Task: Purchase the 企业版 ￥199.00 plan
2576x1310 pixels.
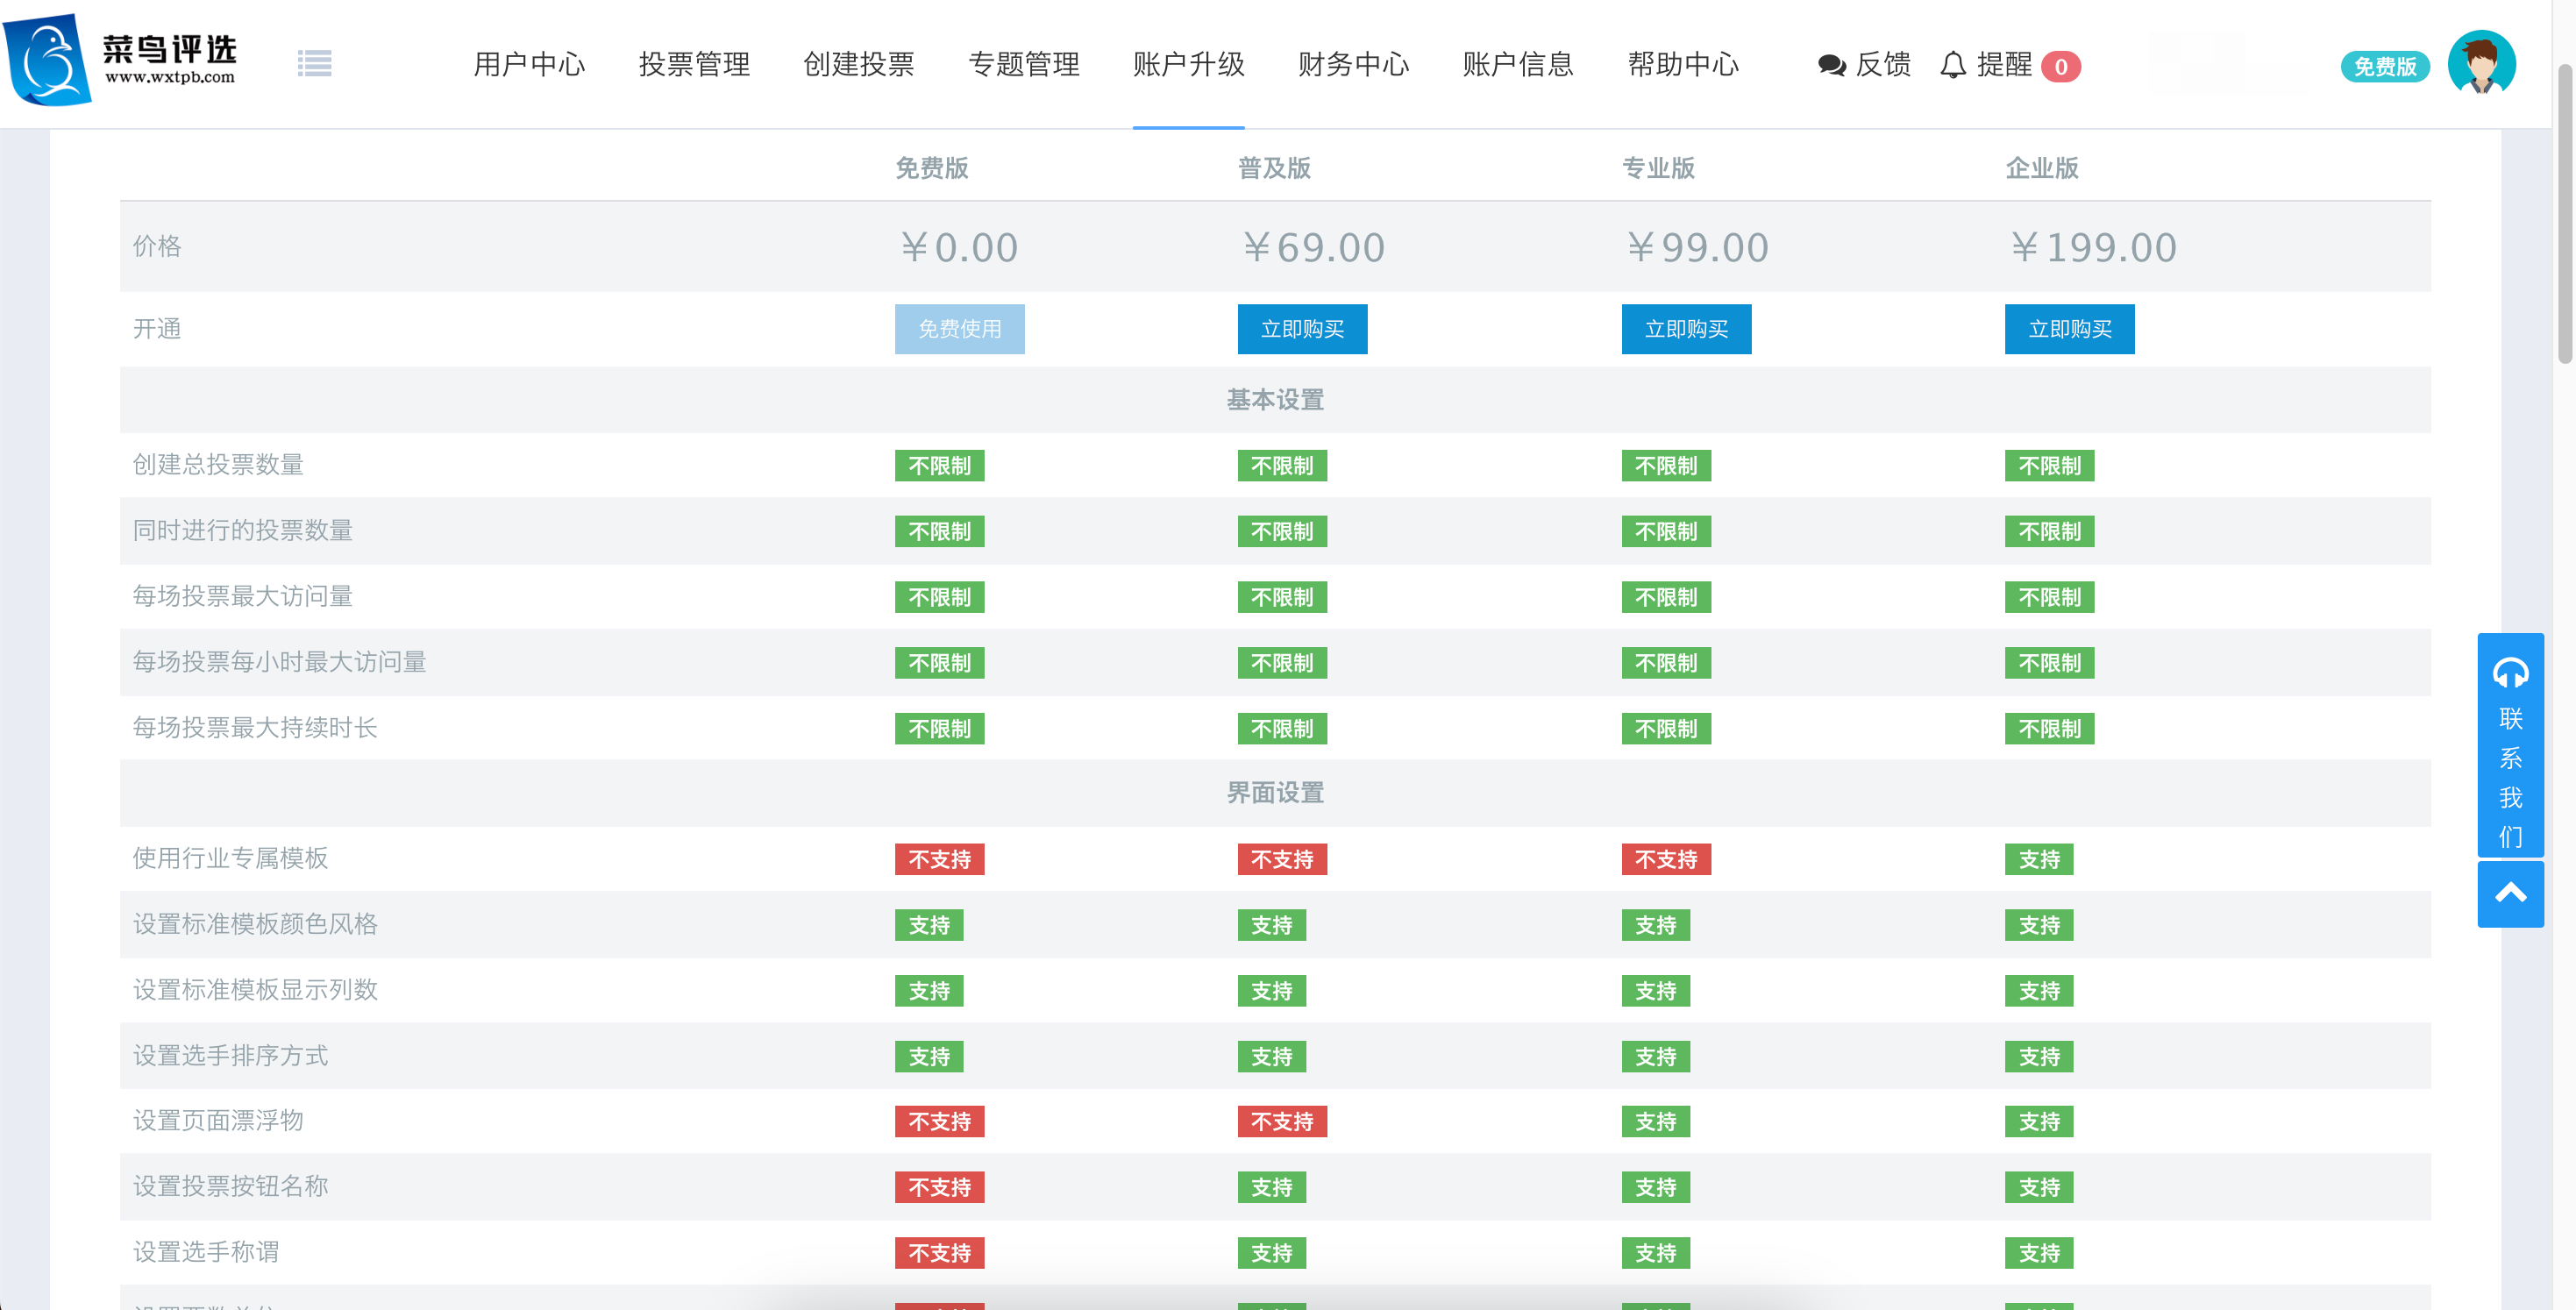Action: (x=2069, y=329)
